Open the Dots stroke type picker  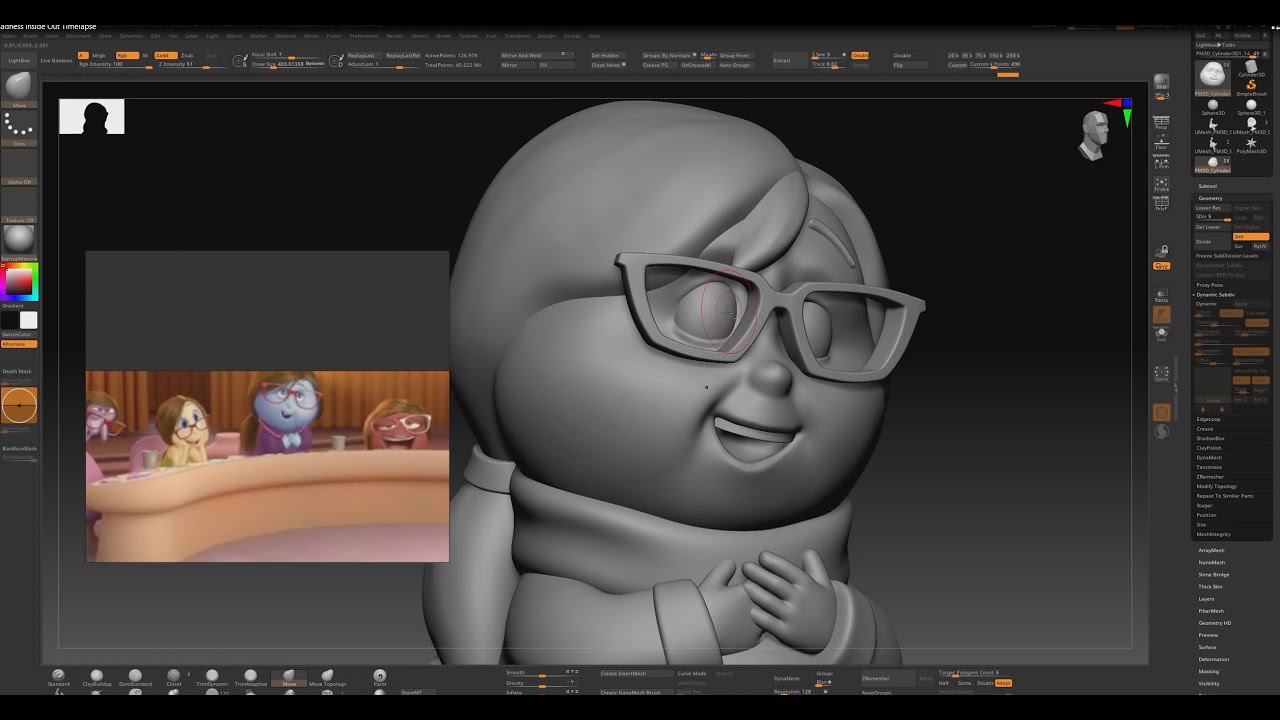[19, 127]
